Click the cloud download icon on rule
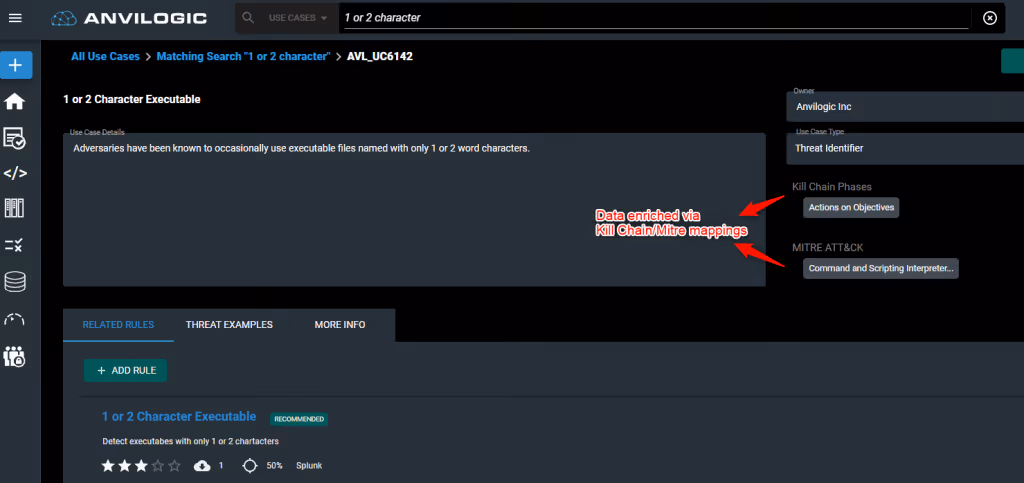The width and height of the screenshot is (1024, 483). point(202,465)
